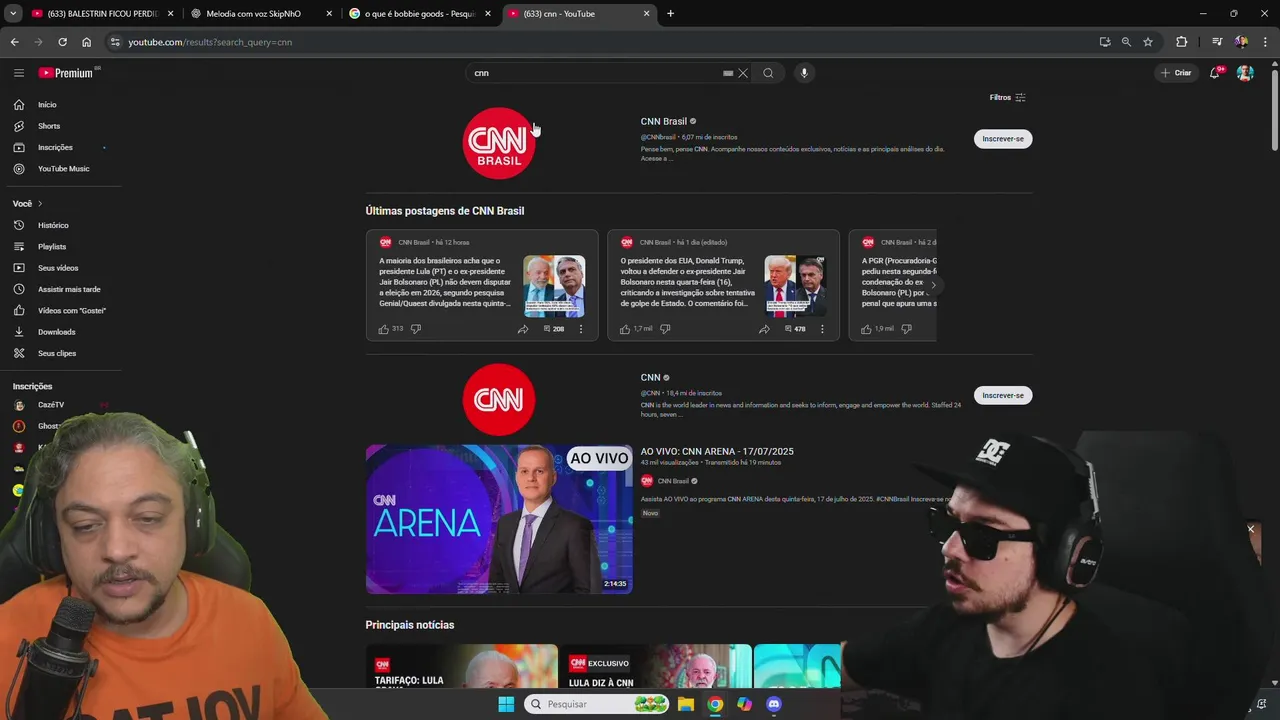This screenshot has width=1280, height=720.
Task: Open Histórico in the sidebar
Action: (x=53, y=225)
